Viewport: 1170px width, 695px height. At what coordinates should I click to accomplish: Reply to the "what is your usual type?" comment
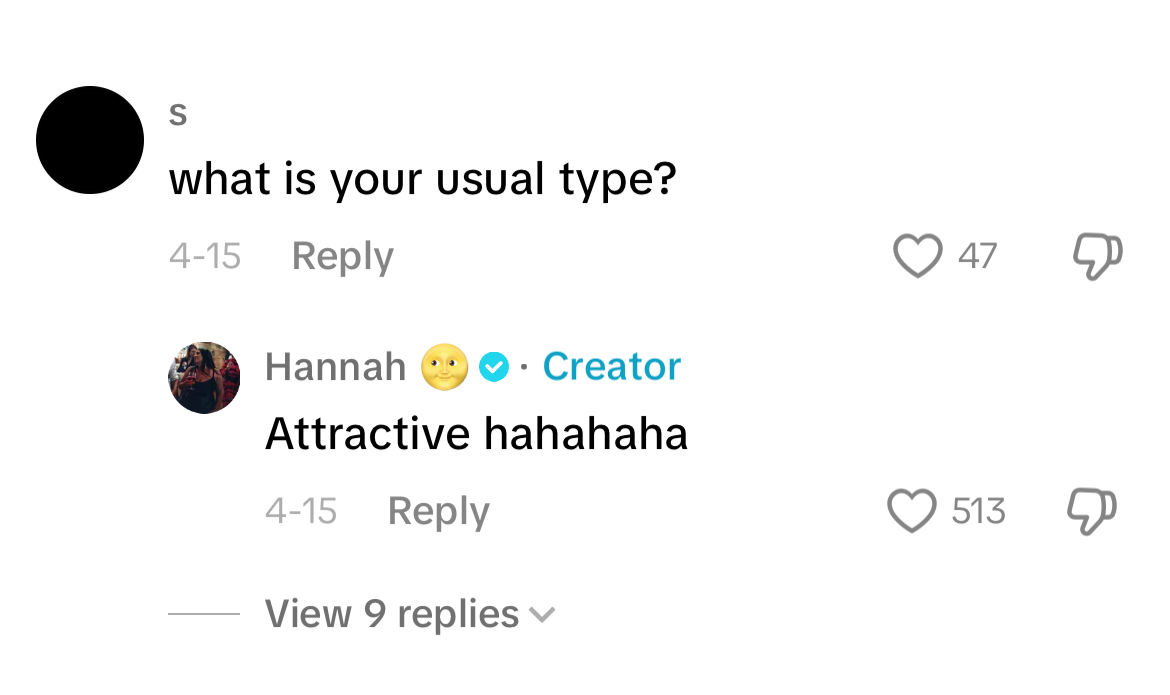pyautogui.click(x=342, y=257)
